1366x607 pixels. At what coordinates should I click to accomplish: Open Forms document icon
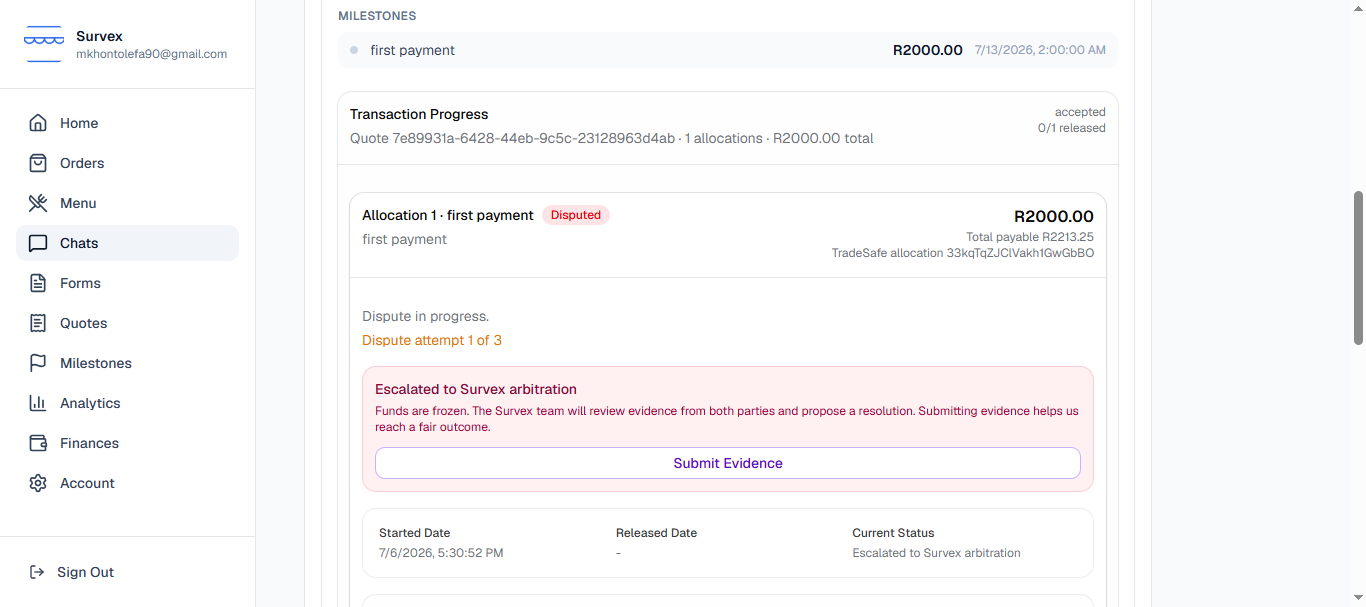[x=38, y=283]
